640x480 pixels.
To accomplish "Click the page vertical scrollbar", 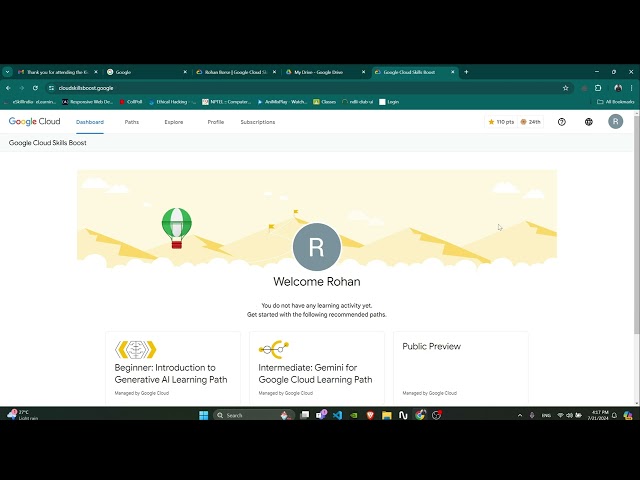I will (x=637, y=224).
